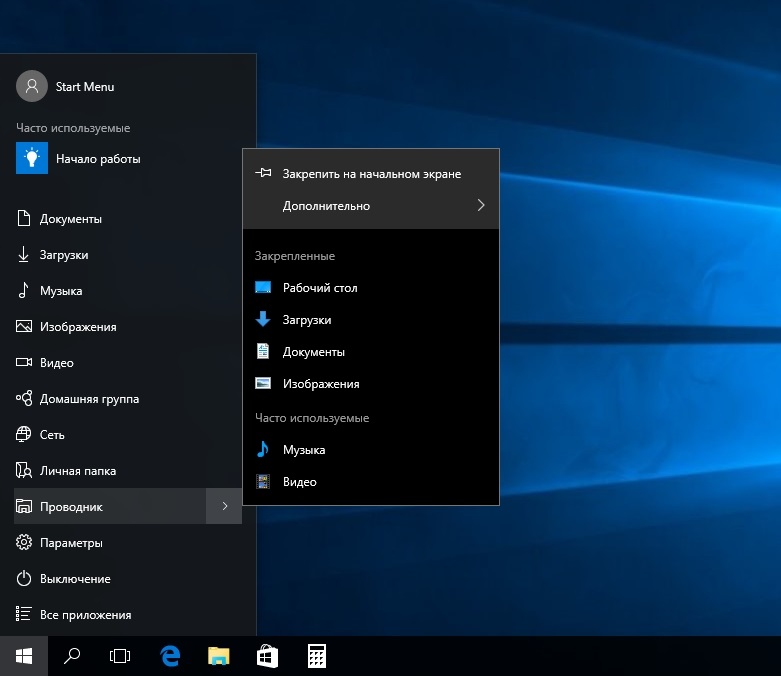Open Search from the taskbar magnifier
Image resolution: width=781 pixels, height=676 pixels.
coord(72,656)
